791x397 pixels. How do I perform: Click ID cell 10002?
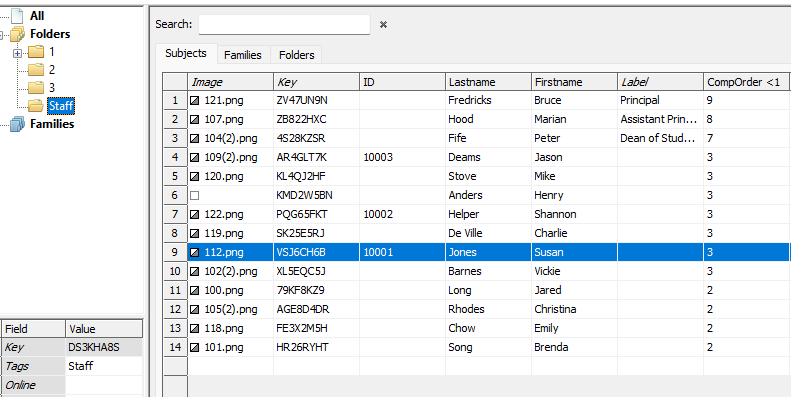[403, 214]
